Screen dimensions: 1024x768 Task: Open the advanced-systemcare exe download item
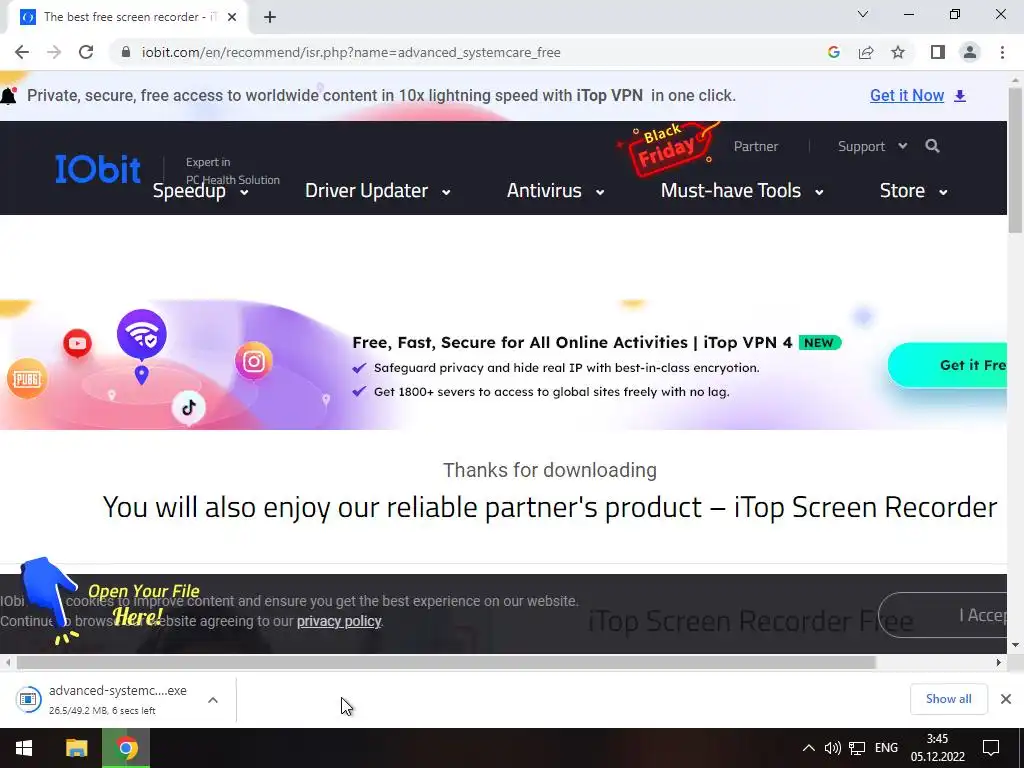click(102, 699)
